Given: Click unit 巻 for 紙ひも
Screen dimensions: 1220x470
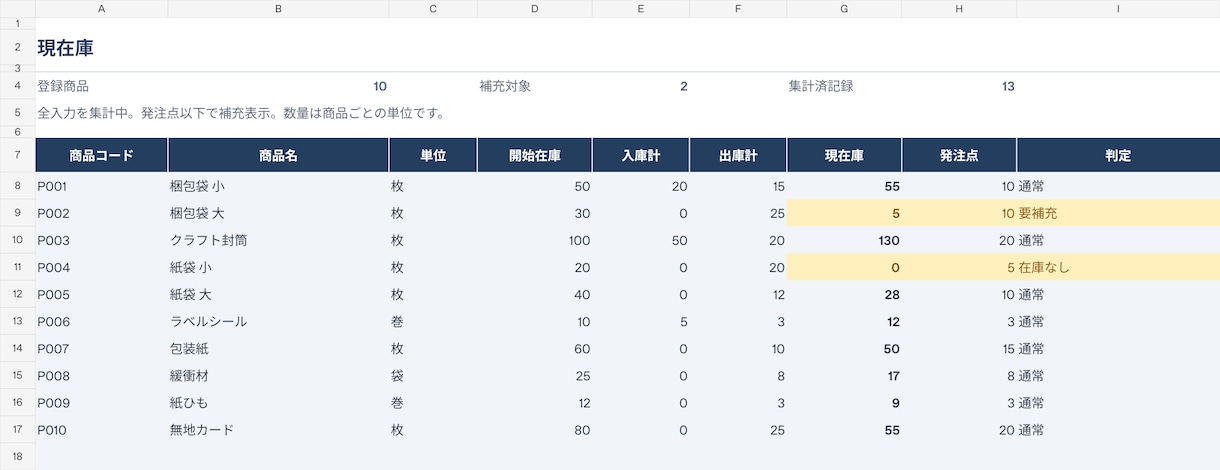Looking at the screenshot, I should pyautogui.click(x=397, y=402).
